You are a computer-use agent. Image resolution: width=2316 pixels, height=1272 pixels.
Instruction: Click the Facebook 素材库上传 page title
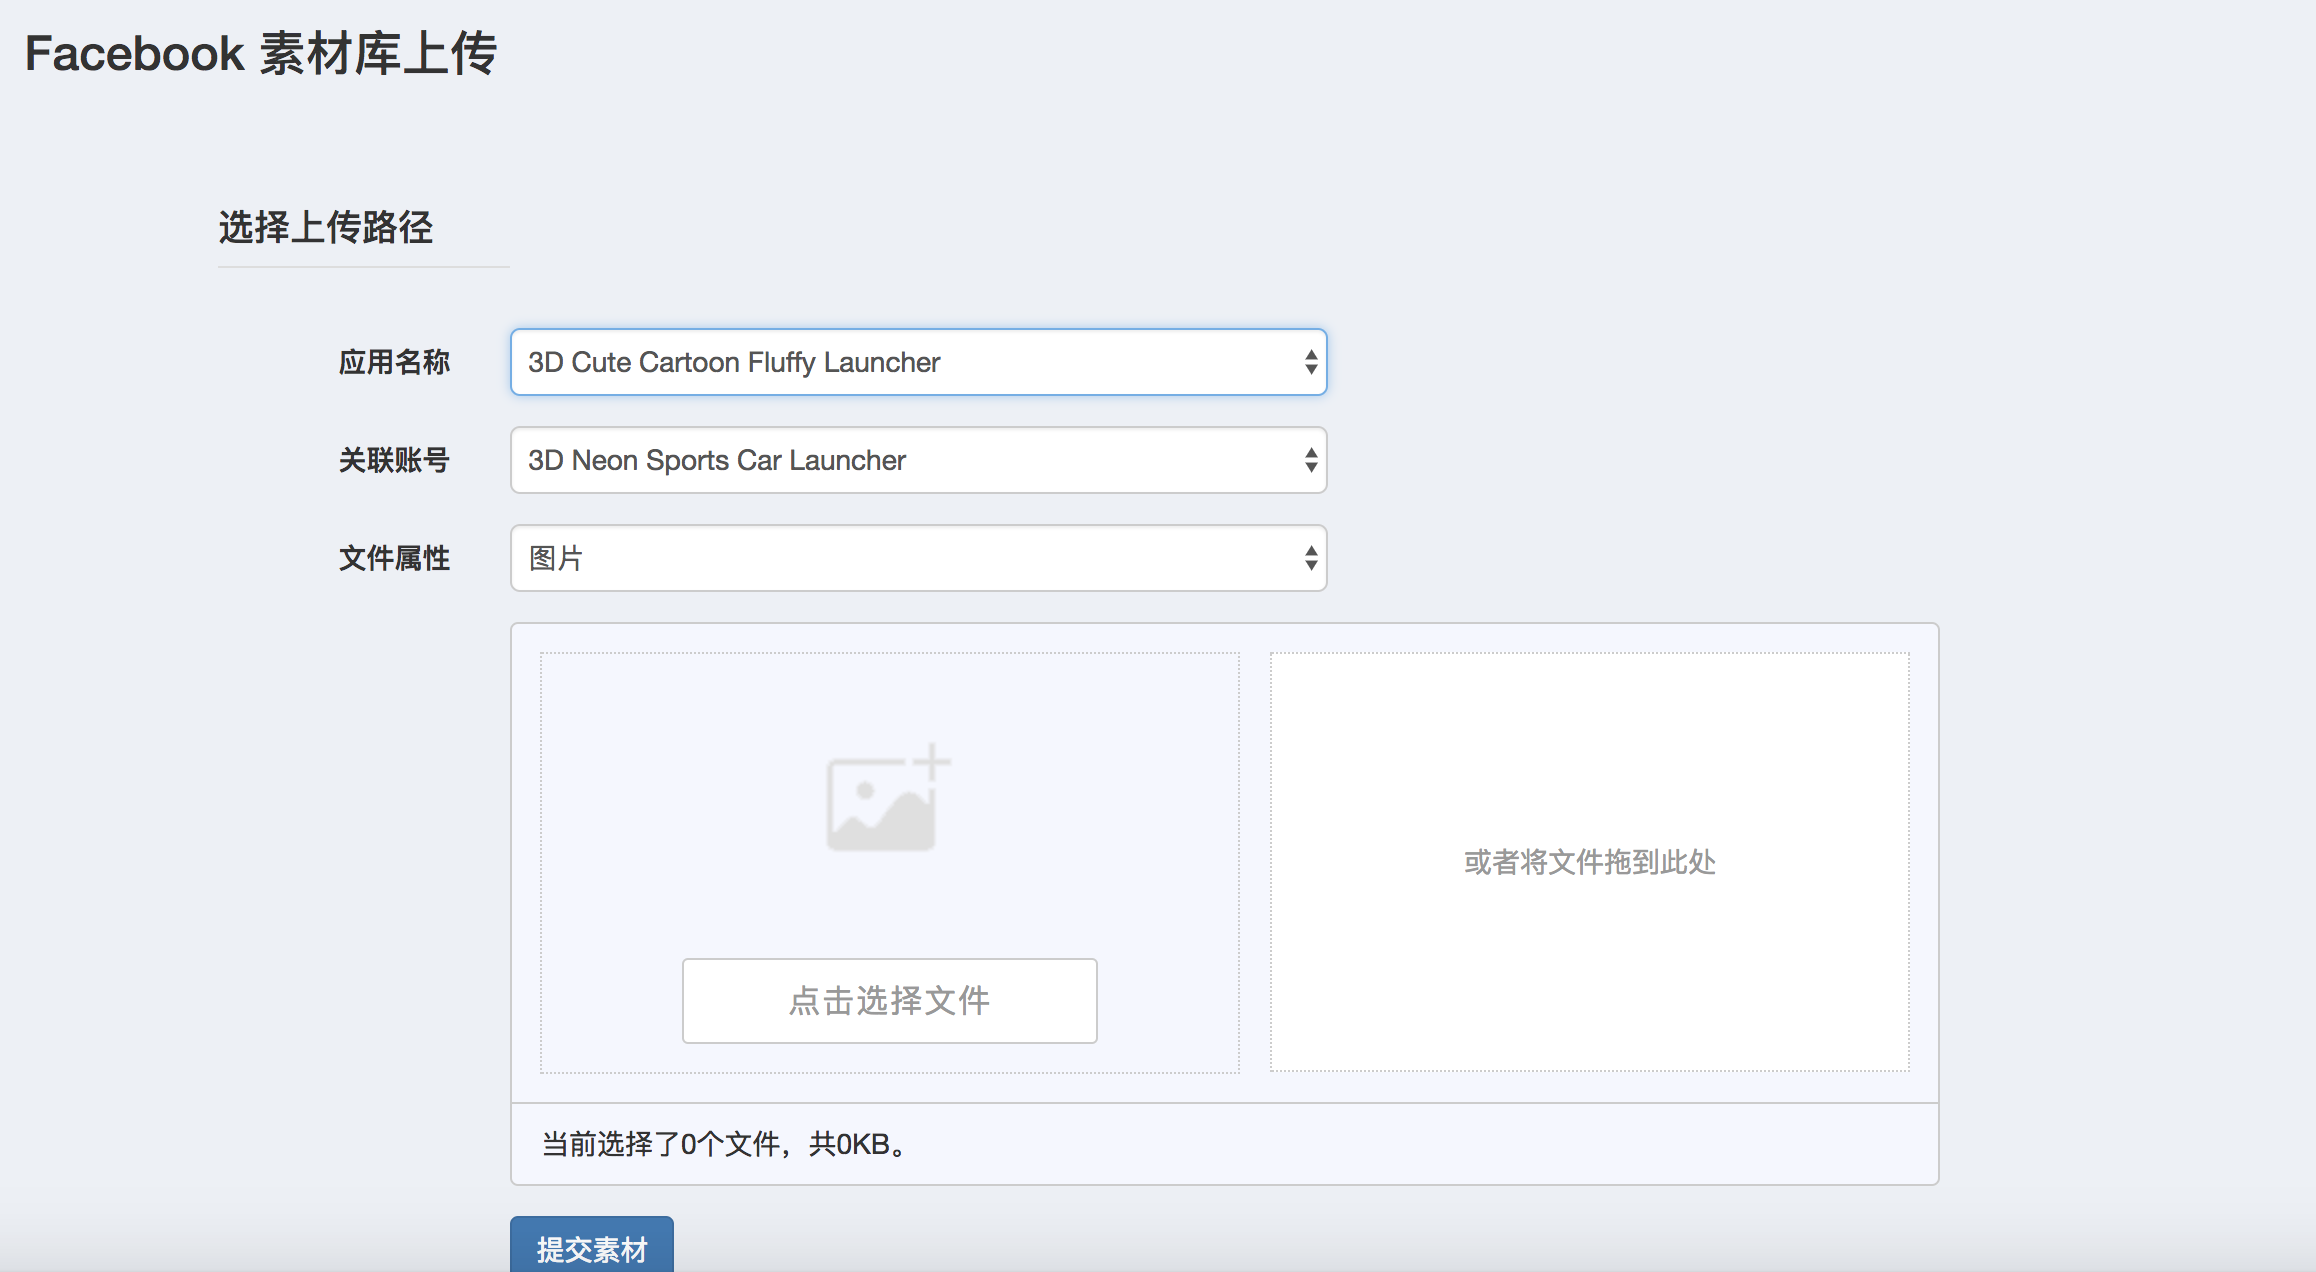tap(261, 54)
